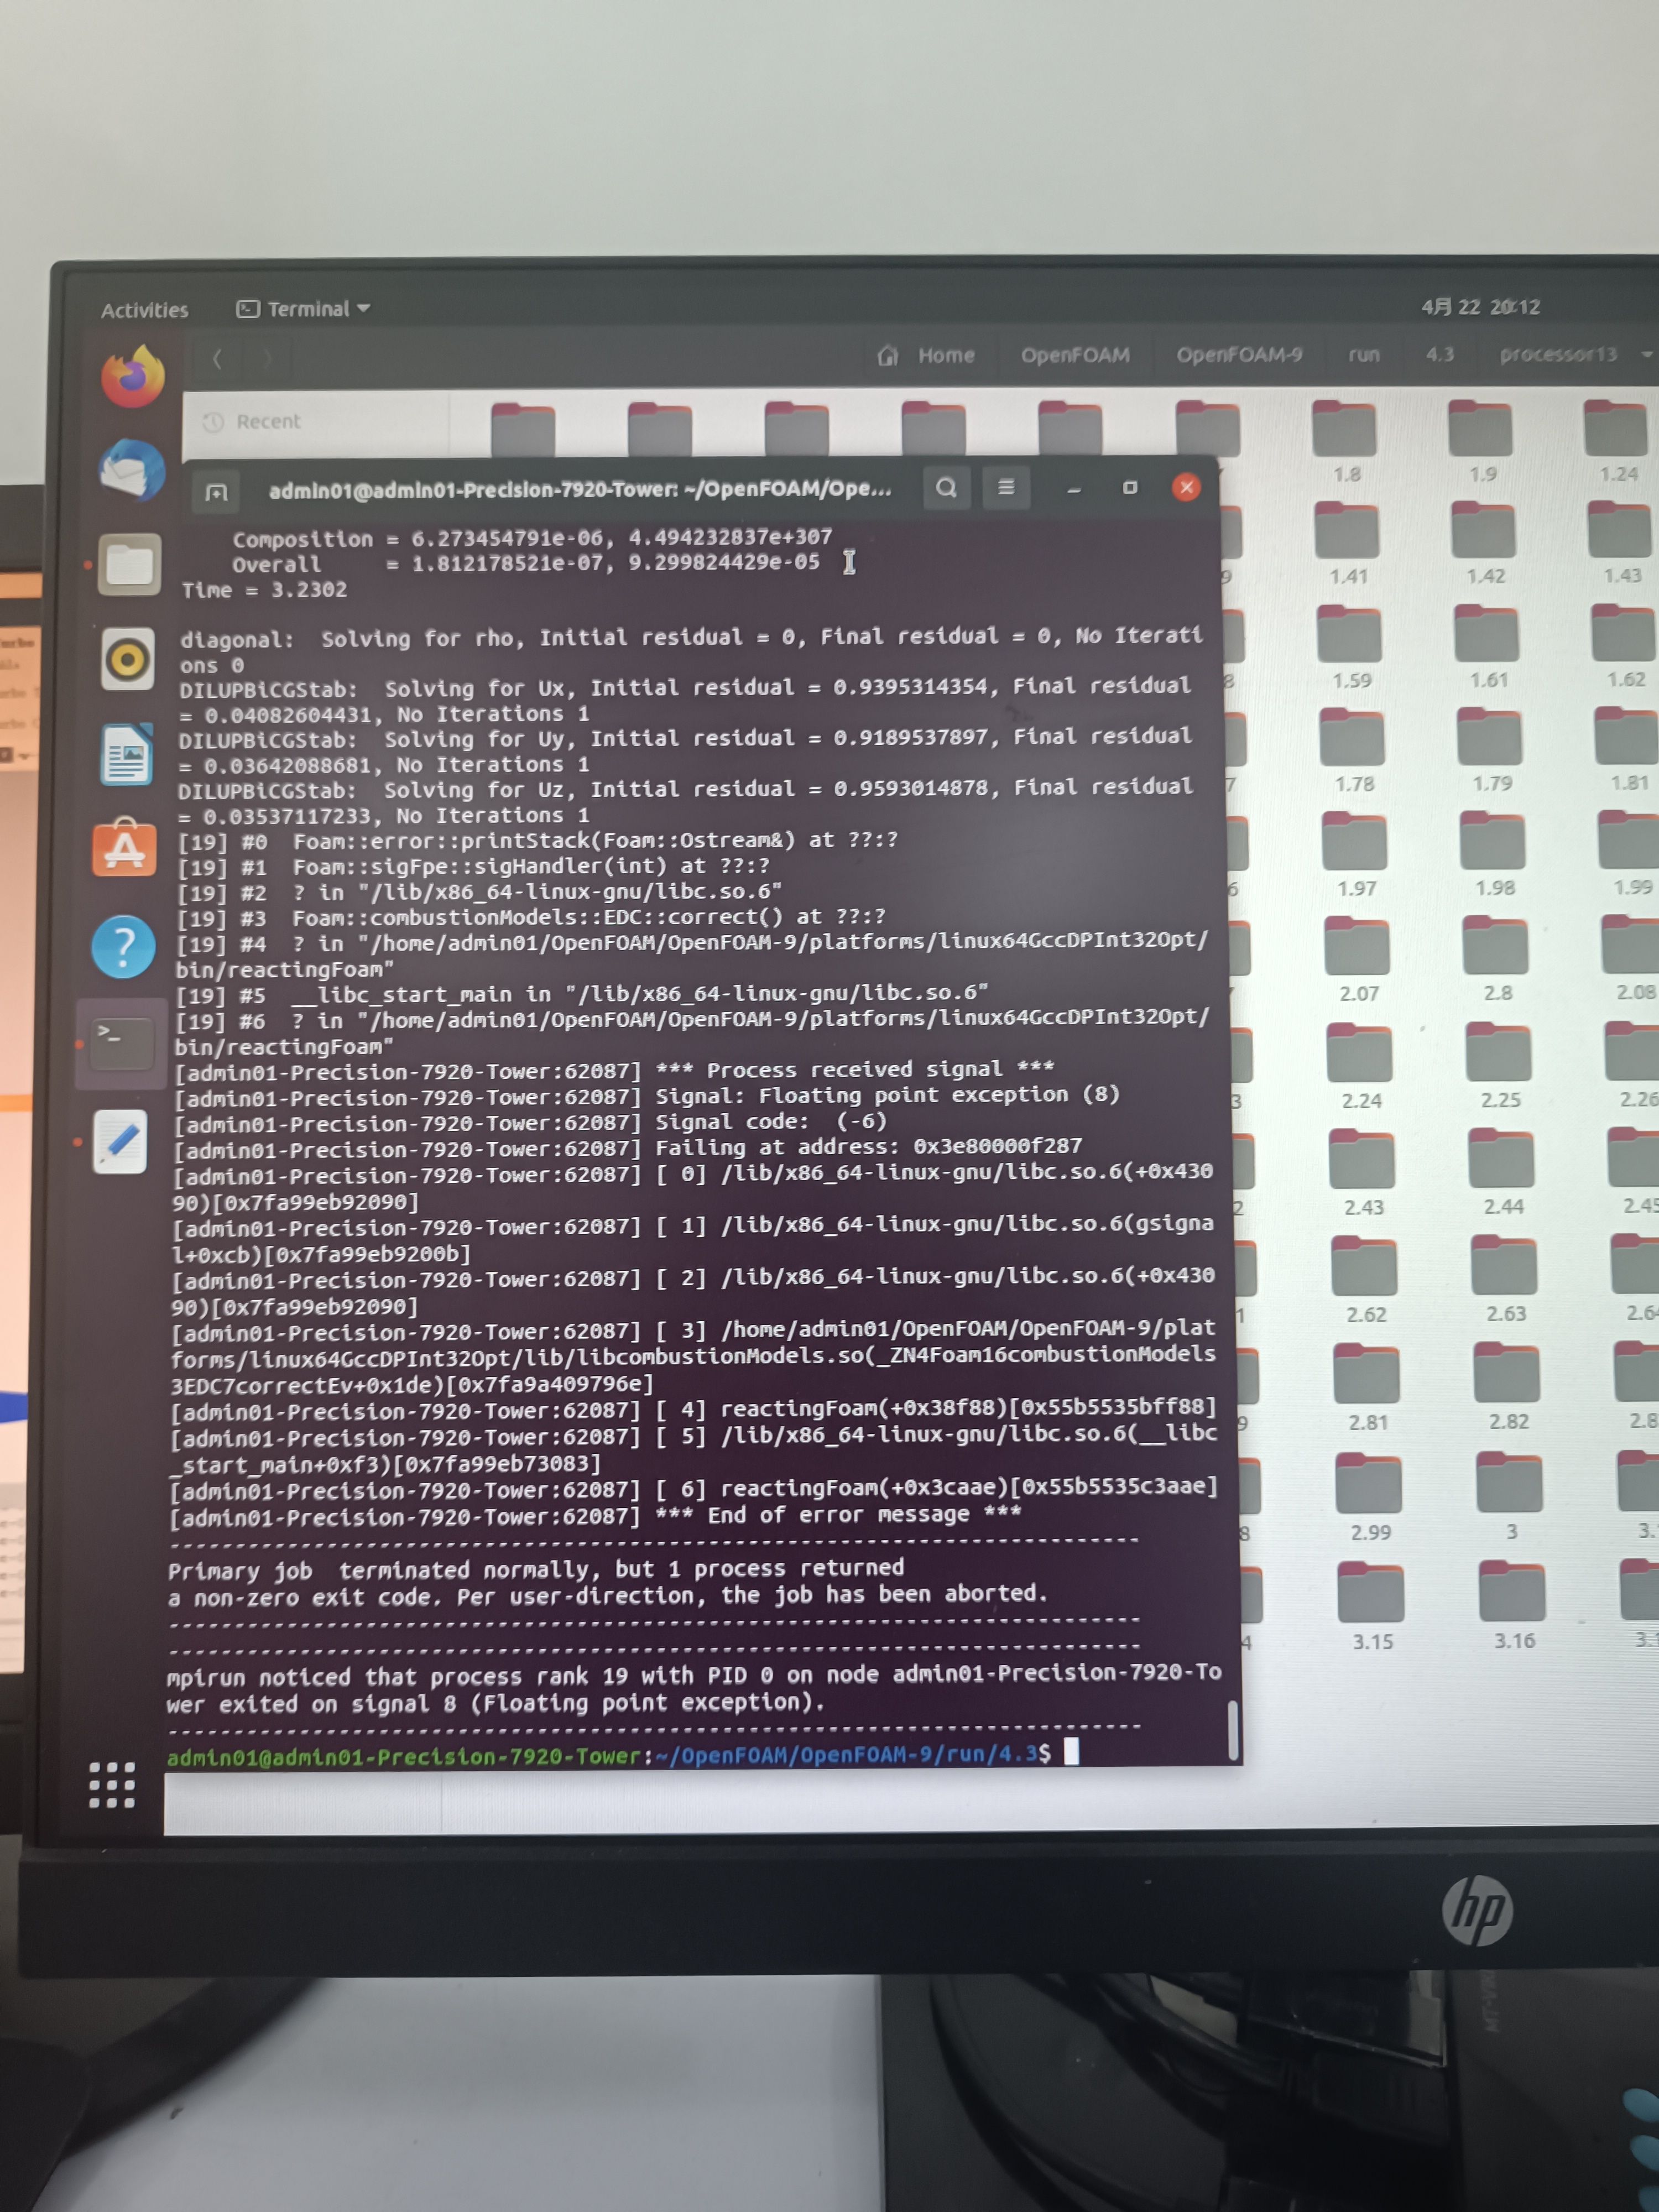The height and width of the screenshot is (2212, 1659).
Task: Open Rhythmbox music player in the dock
Action: [x=128, y=659]
